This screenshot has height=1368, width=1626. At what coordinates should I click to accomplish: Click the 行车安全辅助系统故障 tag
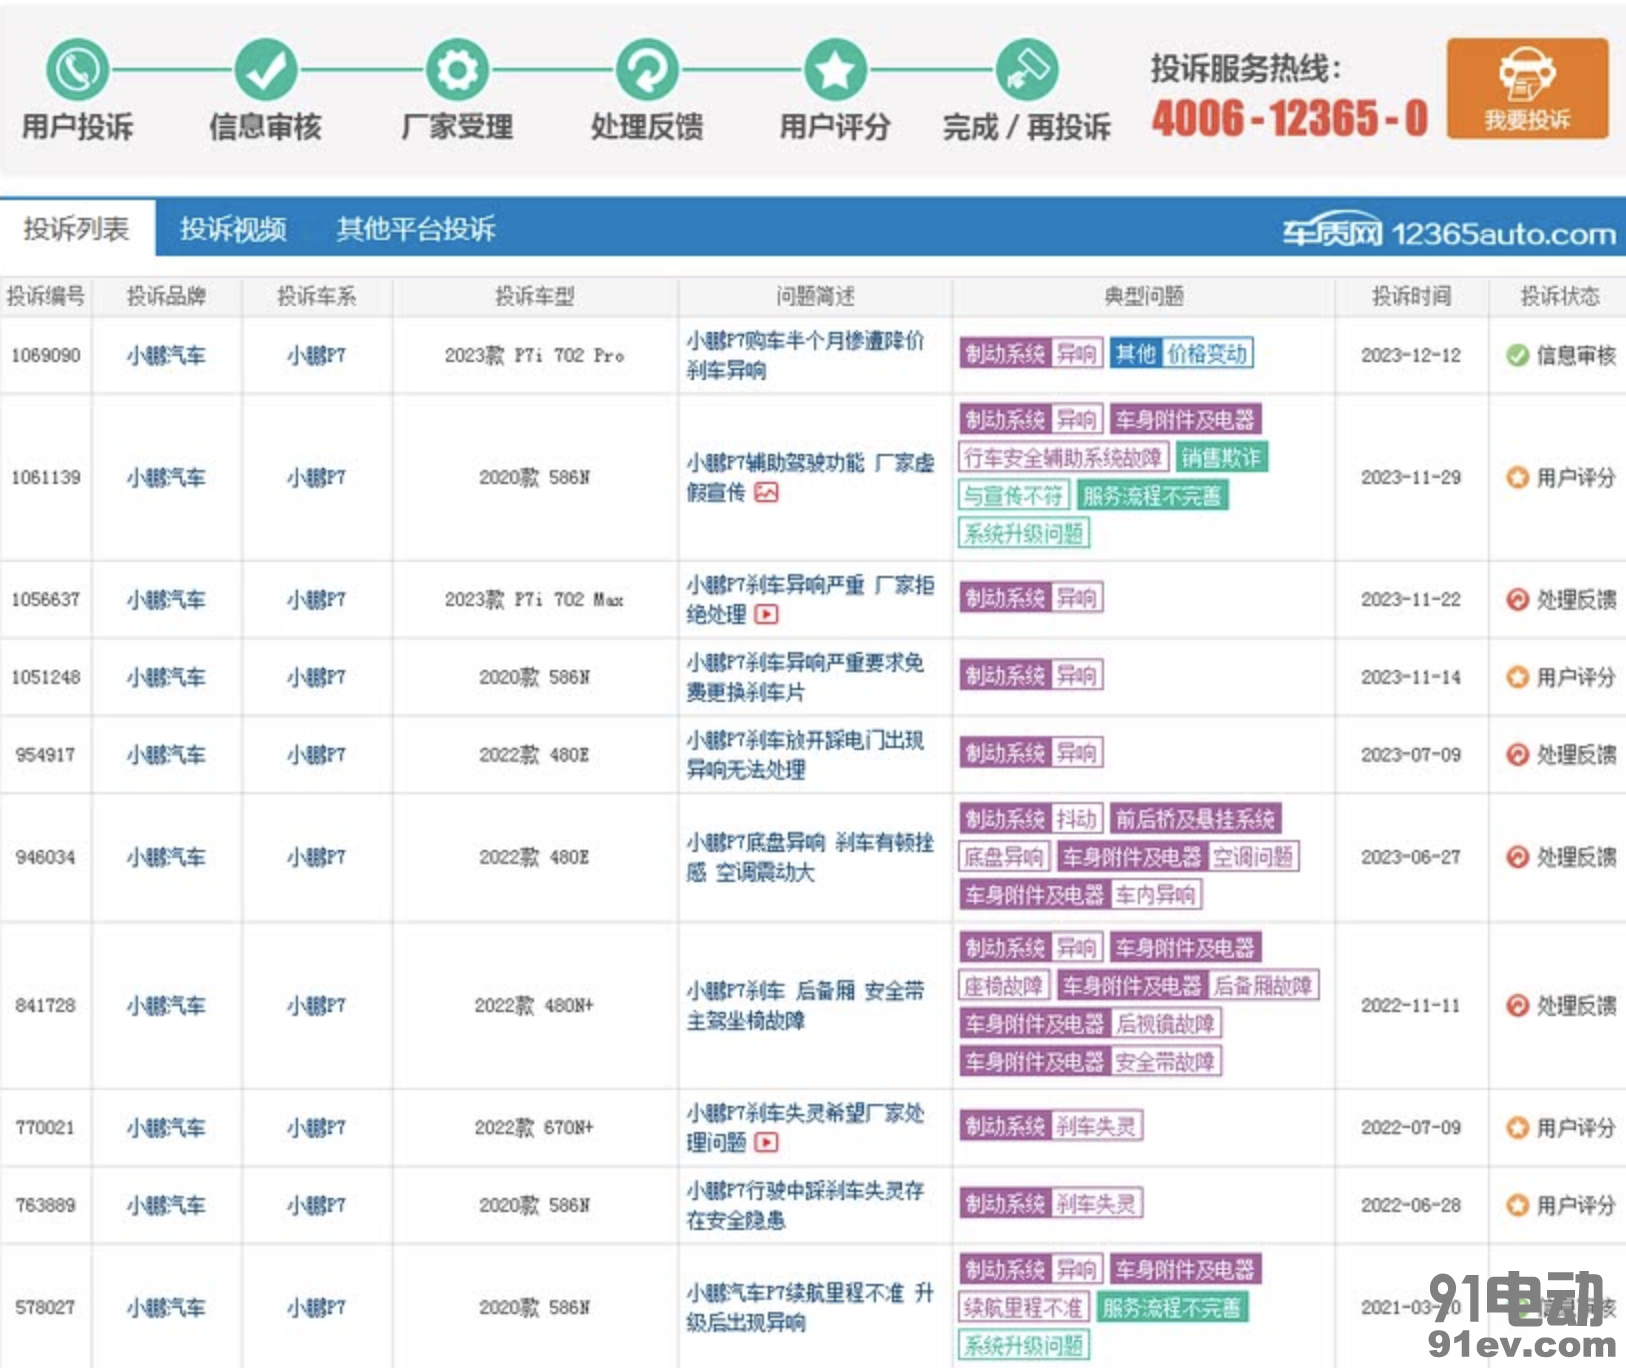(1063, 457)
